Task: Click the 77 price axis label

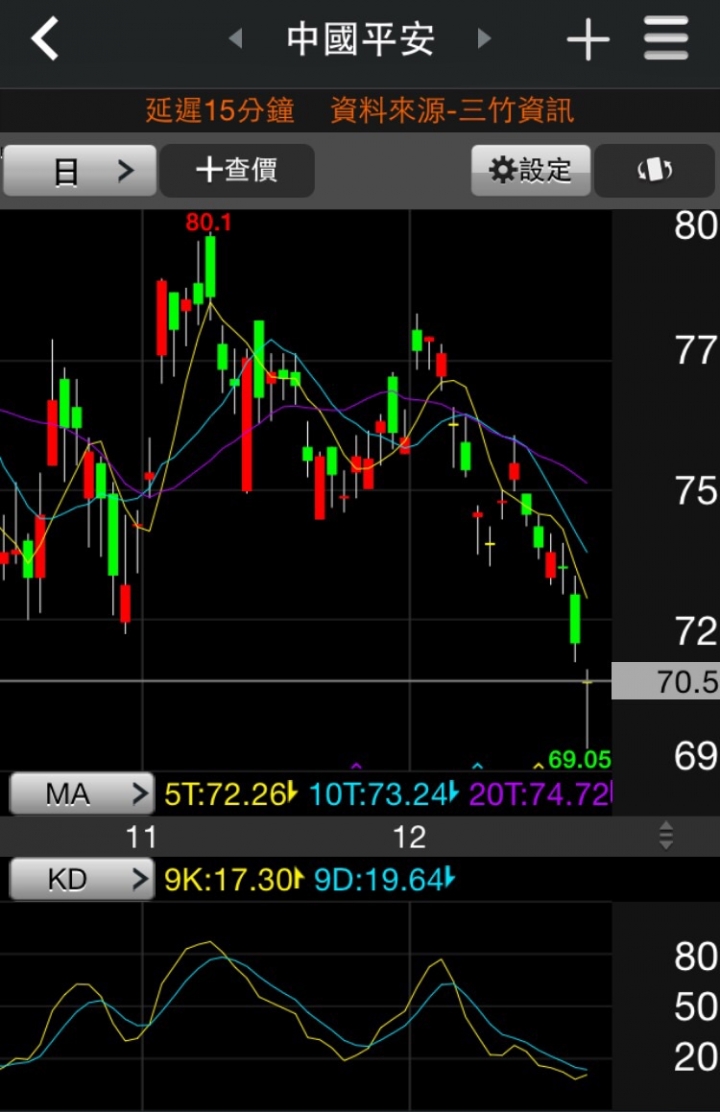Action: click(696, 350)
